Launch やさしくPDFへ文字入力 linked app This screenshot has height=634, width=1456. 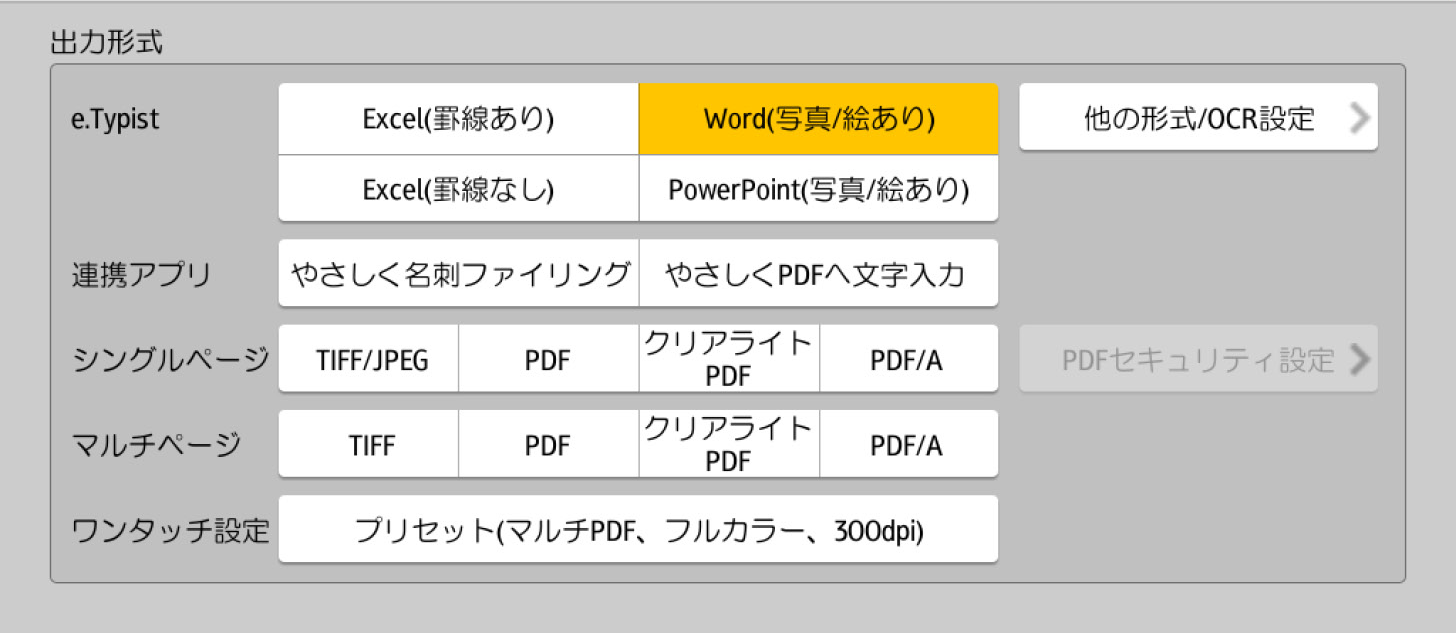(818, 274)
